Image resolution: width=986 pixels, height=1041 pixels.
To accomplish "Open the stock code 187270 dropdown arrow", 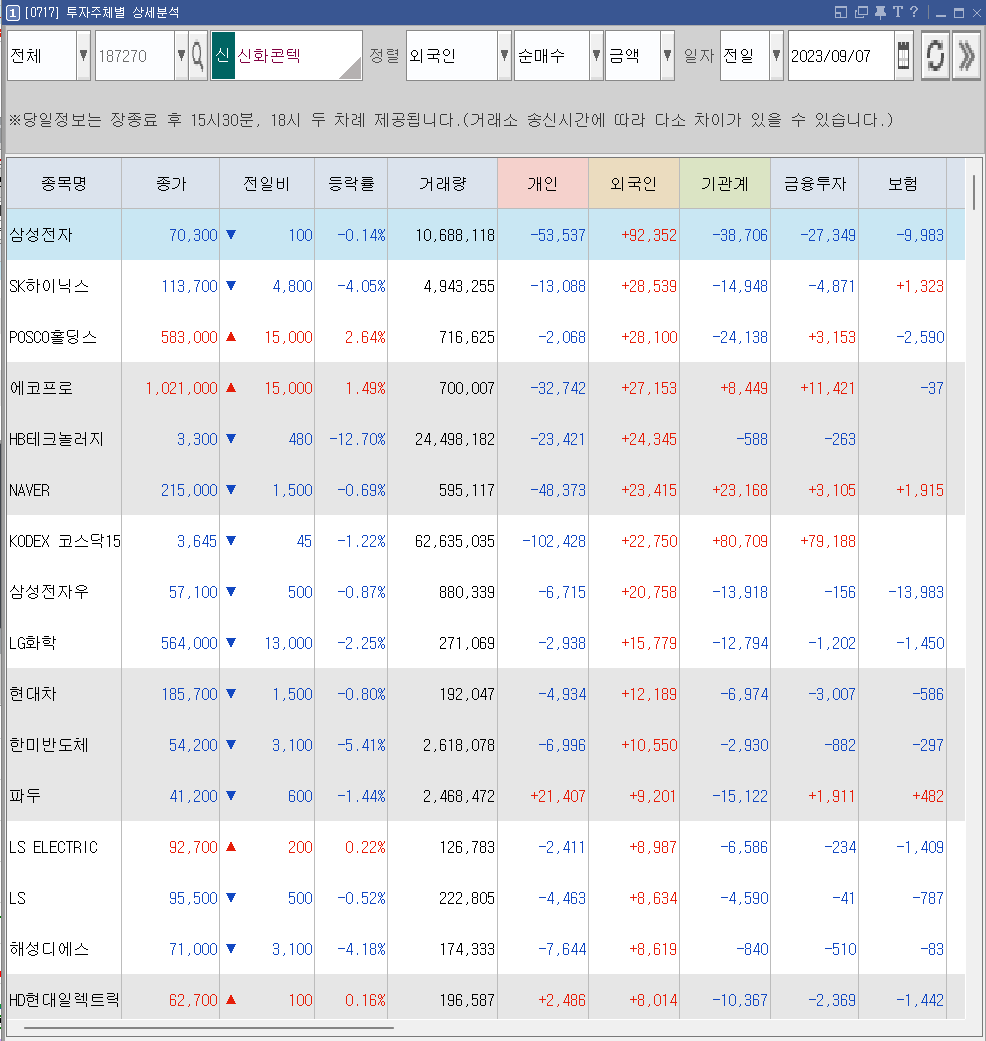I will coord(181,55).
